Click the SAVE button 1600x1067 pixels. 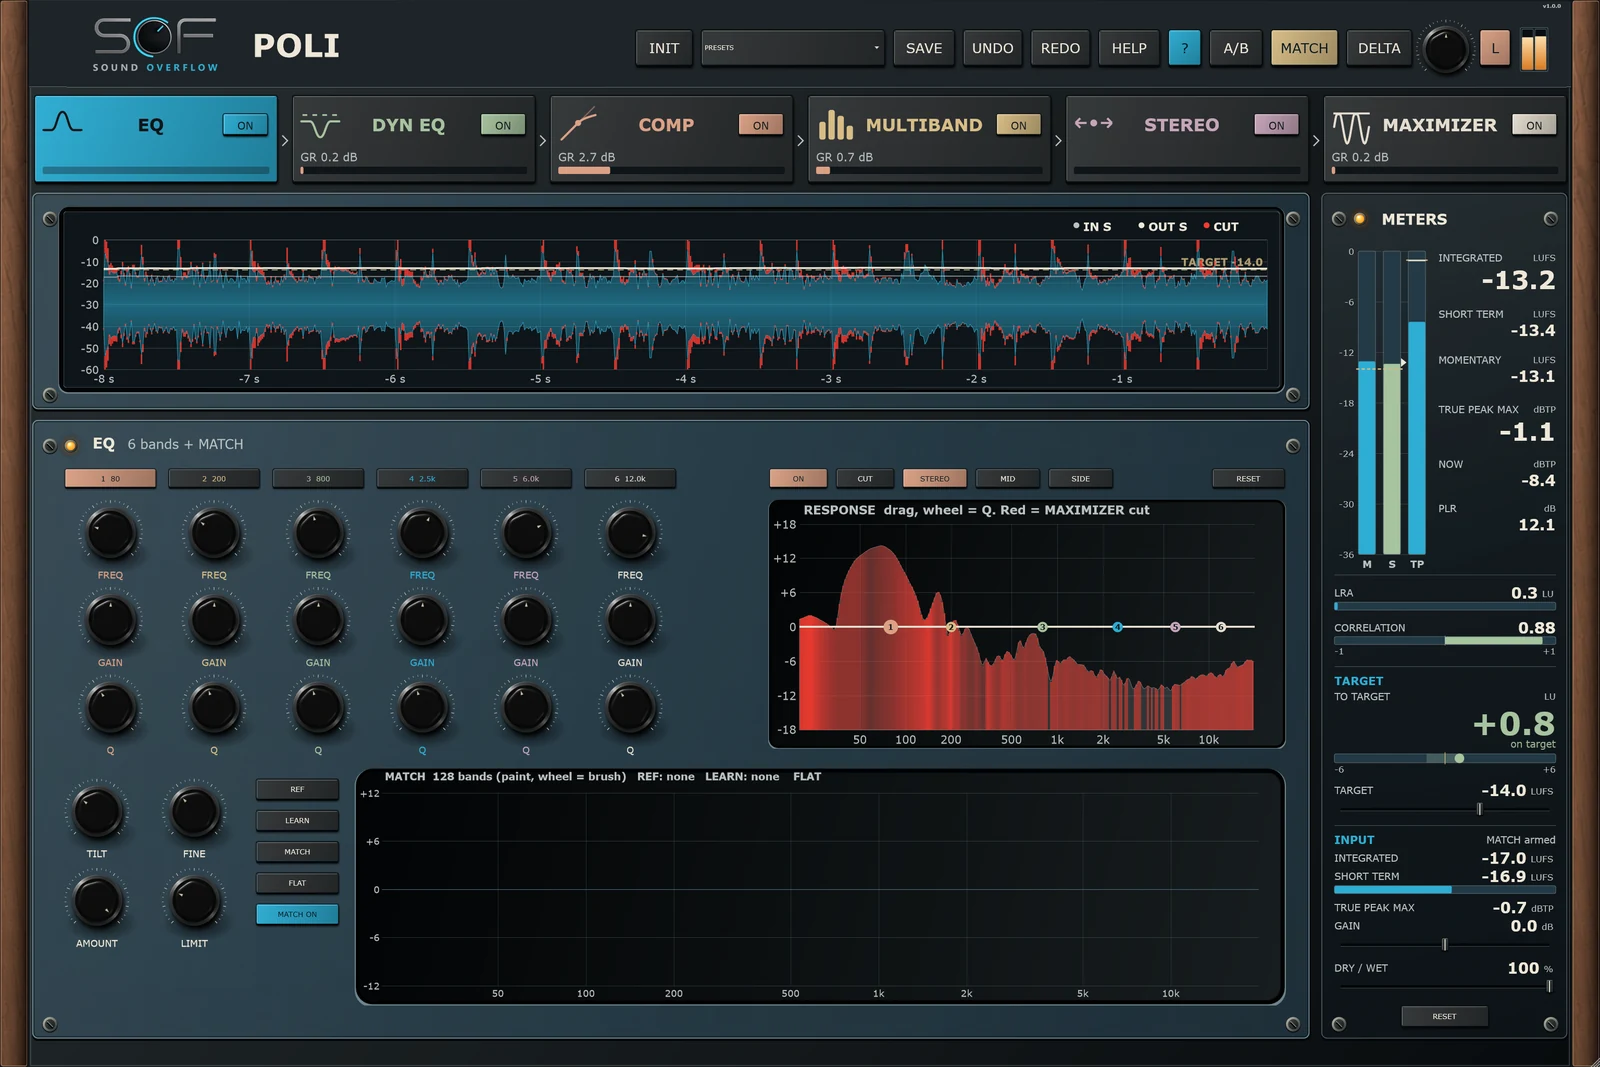click(924, 48)
